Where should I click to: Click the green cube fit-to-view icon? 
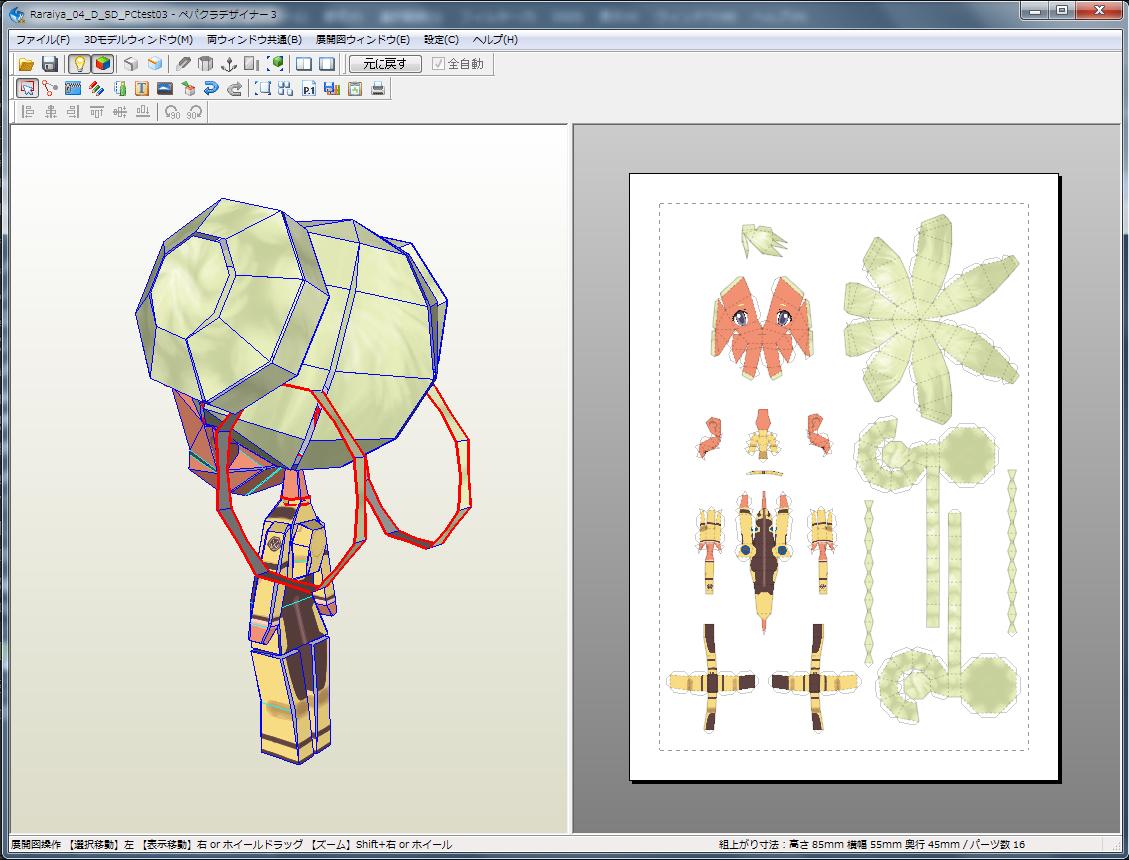(275, 64)
